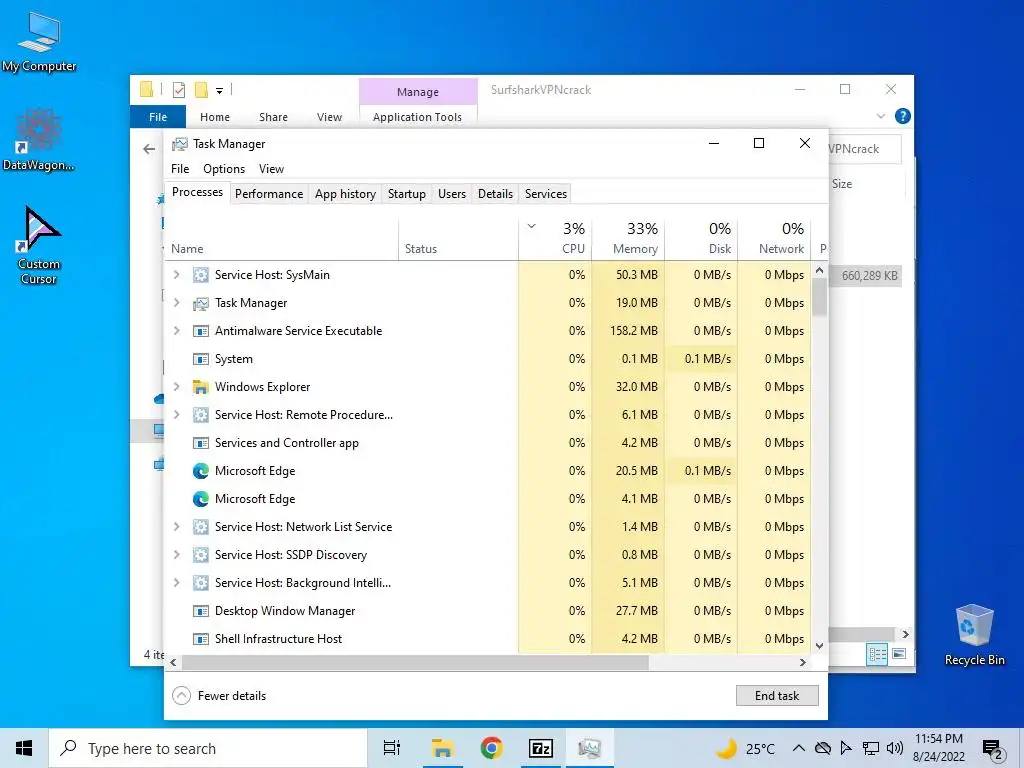Expand Service Host: Background Intelli... group
Image resolution: width=1024 pixels, height=768 pixels.
[176, 583]
